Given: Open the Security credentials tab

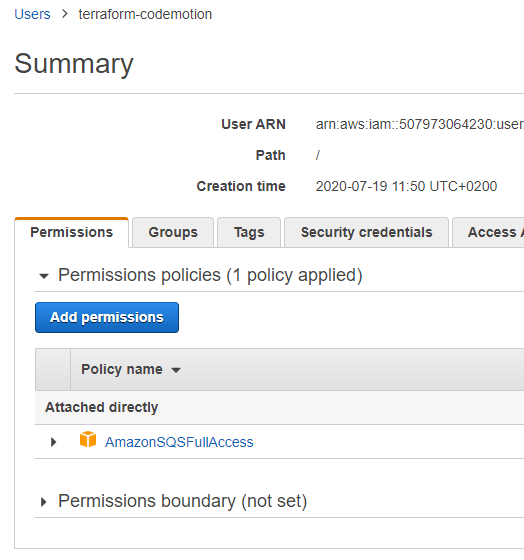Looking at the screenshot, I should tap(366, 232).
